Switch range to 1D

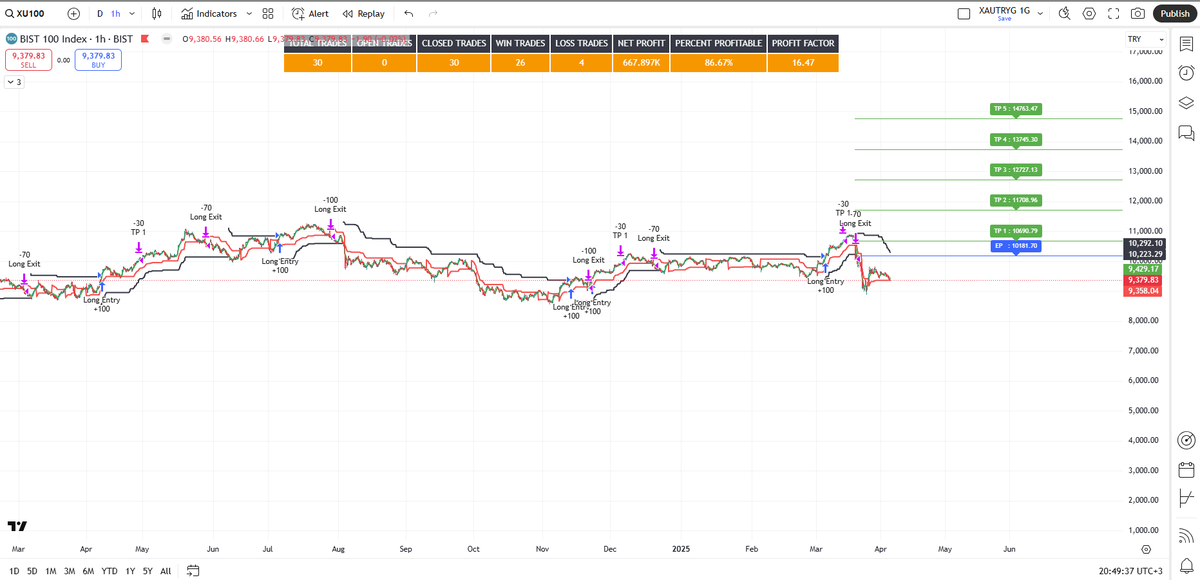click(14, 571)
